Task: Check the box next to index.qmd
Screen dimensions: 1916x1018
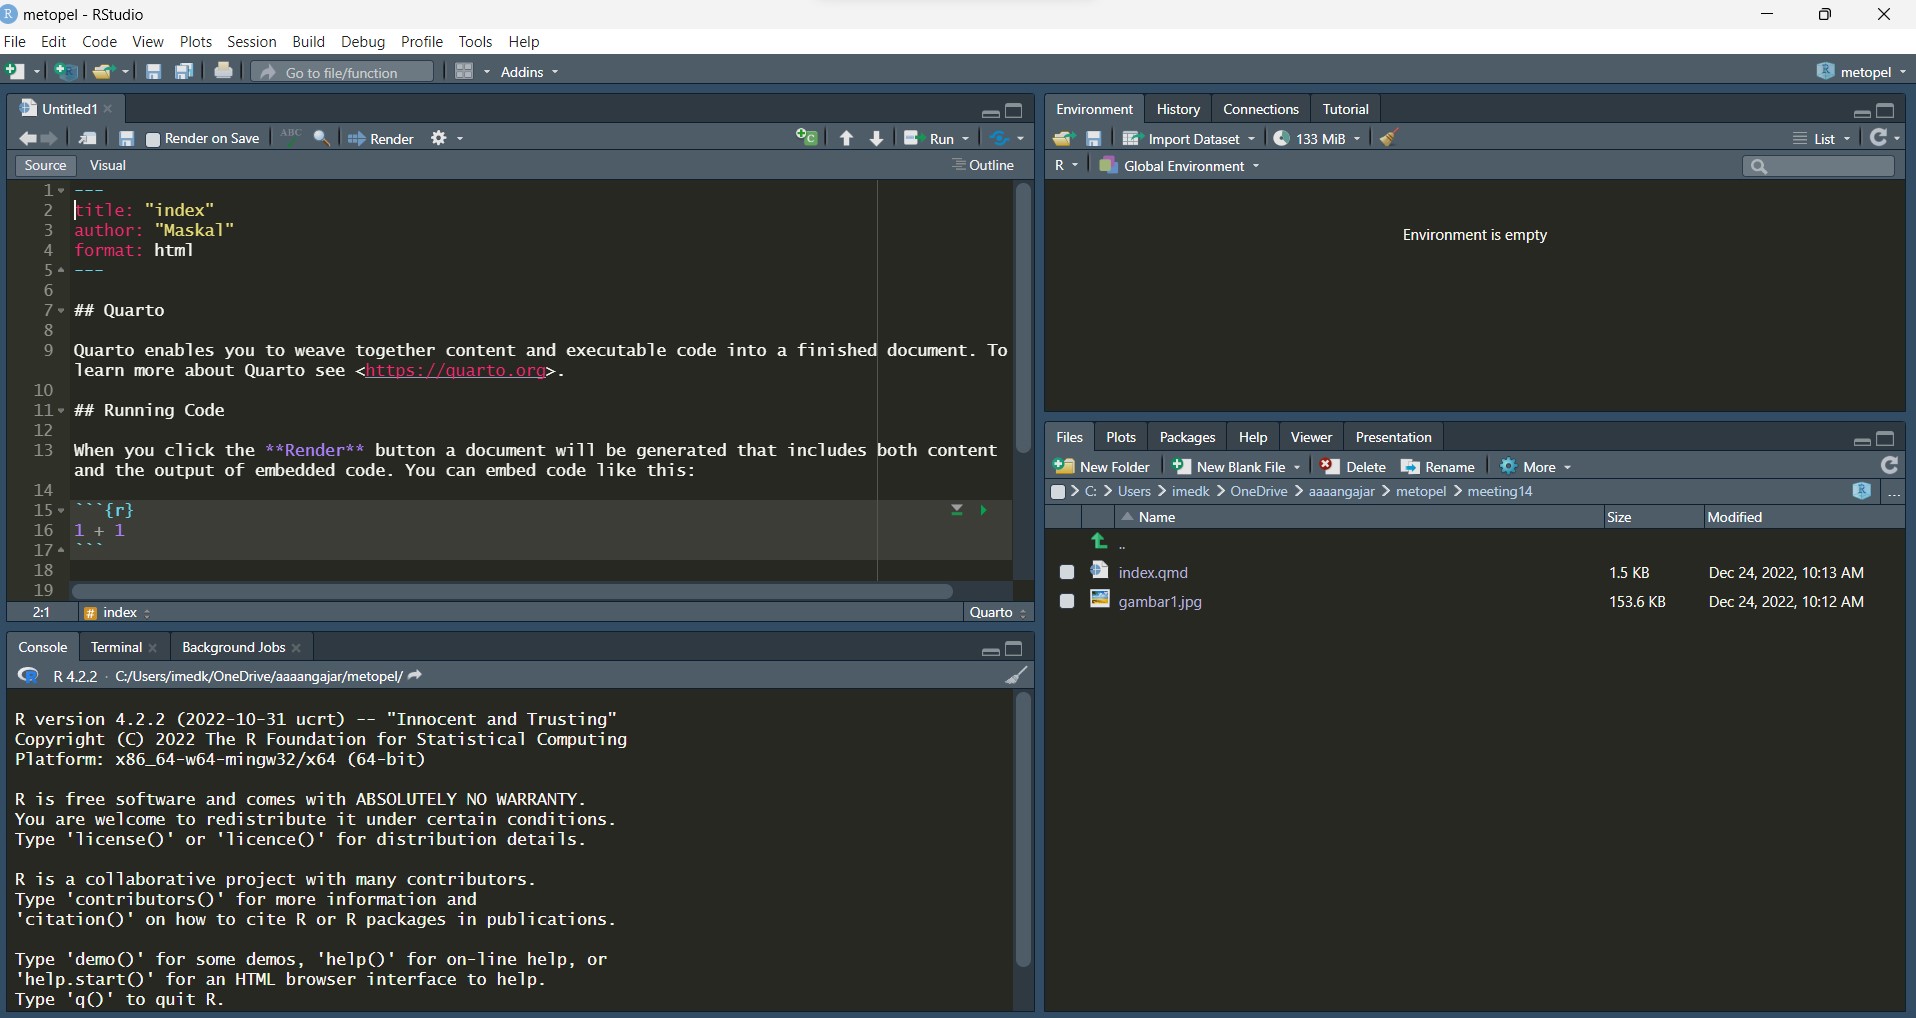Action: tap(1067, 572)
